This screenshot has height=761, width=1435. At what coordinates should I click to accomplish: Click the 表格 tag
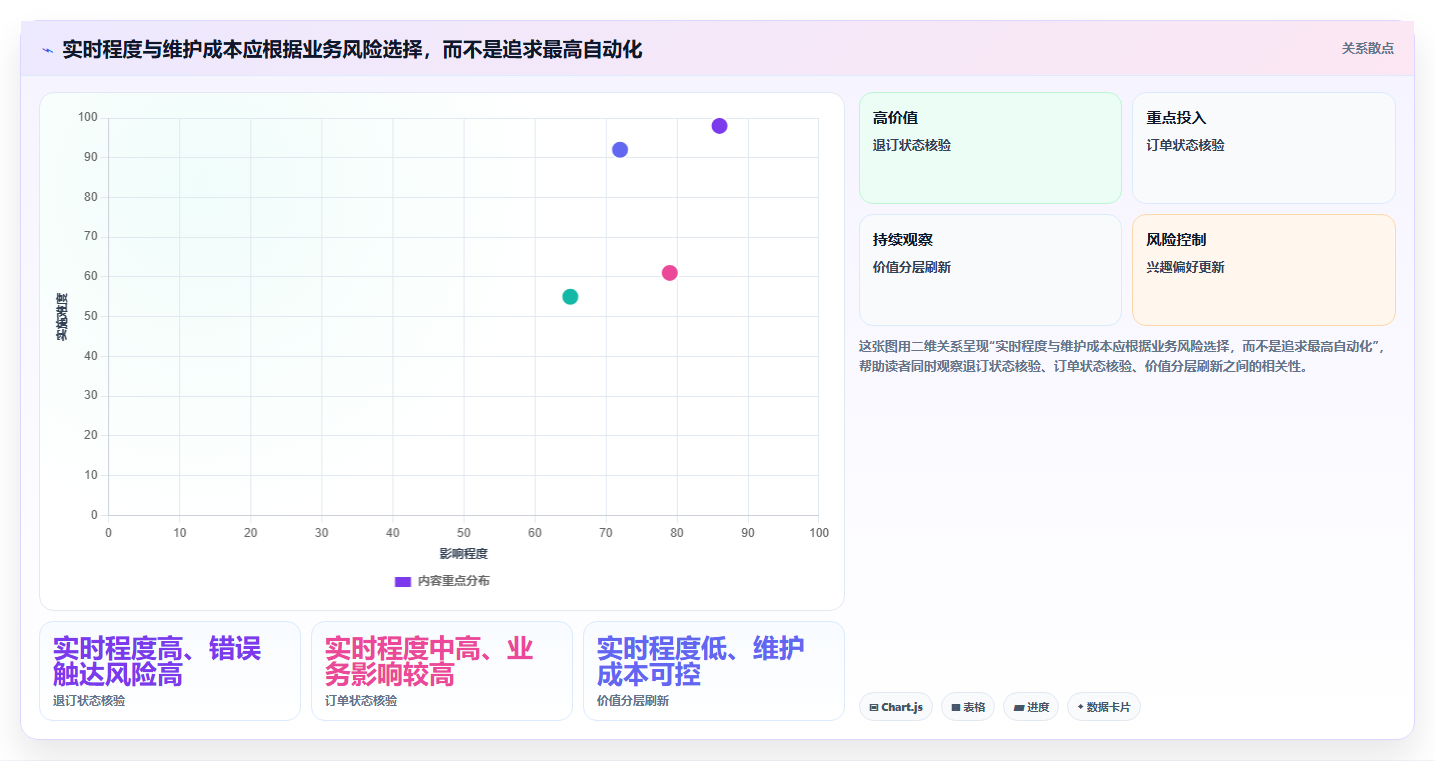968,707
